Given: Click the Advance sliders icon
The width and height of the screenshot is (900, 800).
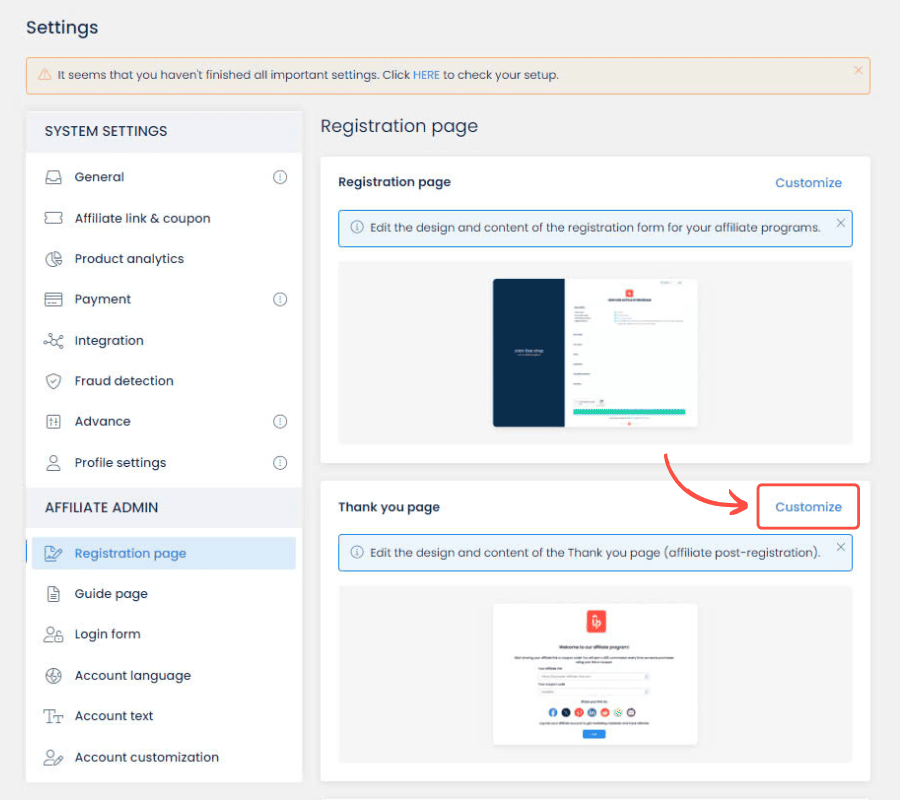Looking at the screenshot, I should coord(53,422).
